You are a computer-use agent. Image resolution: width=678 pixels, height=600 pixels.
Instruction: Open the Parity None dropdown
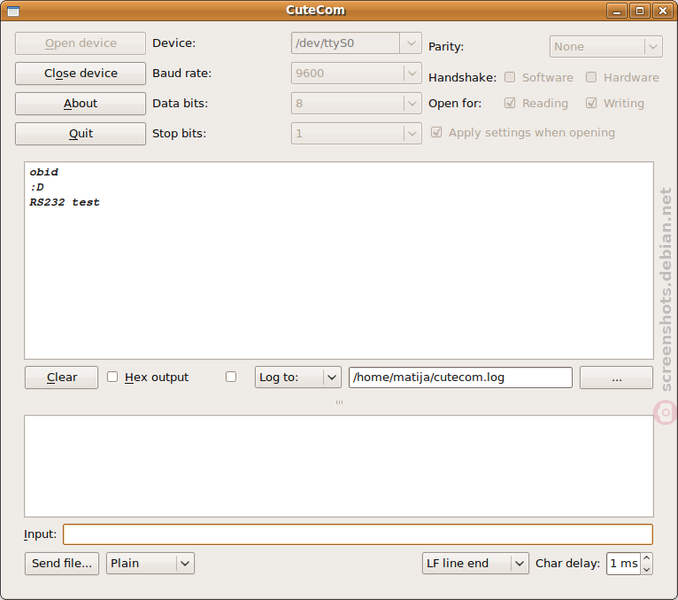[606, 46]
